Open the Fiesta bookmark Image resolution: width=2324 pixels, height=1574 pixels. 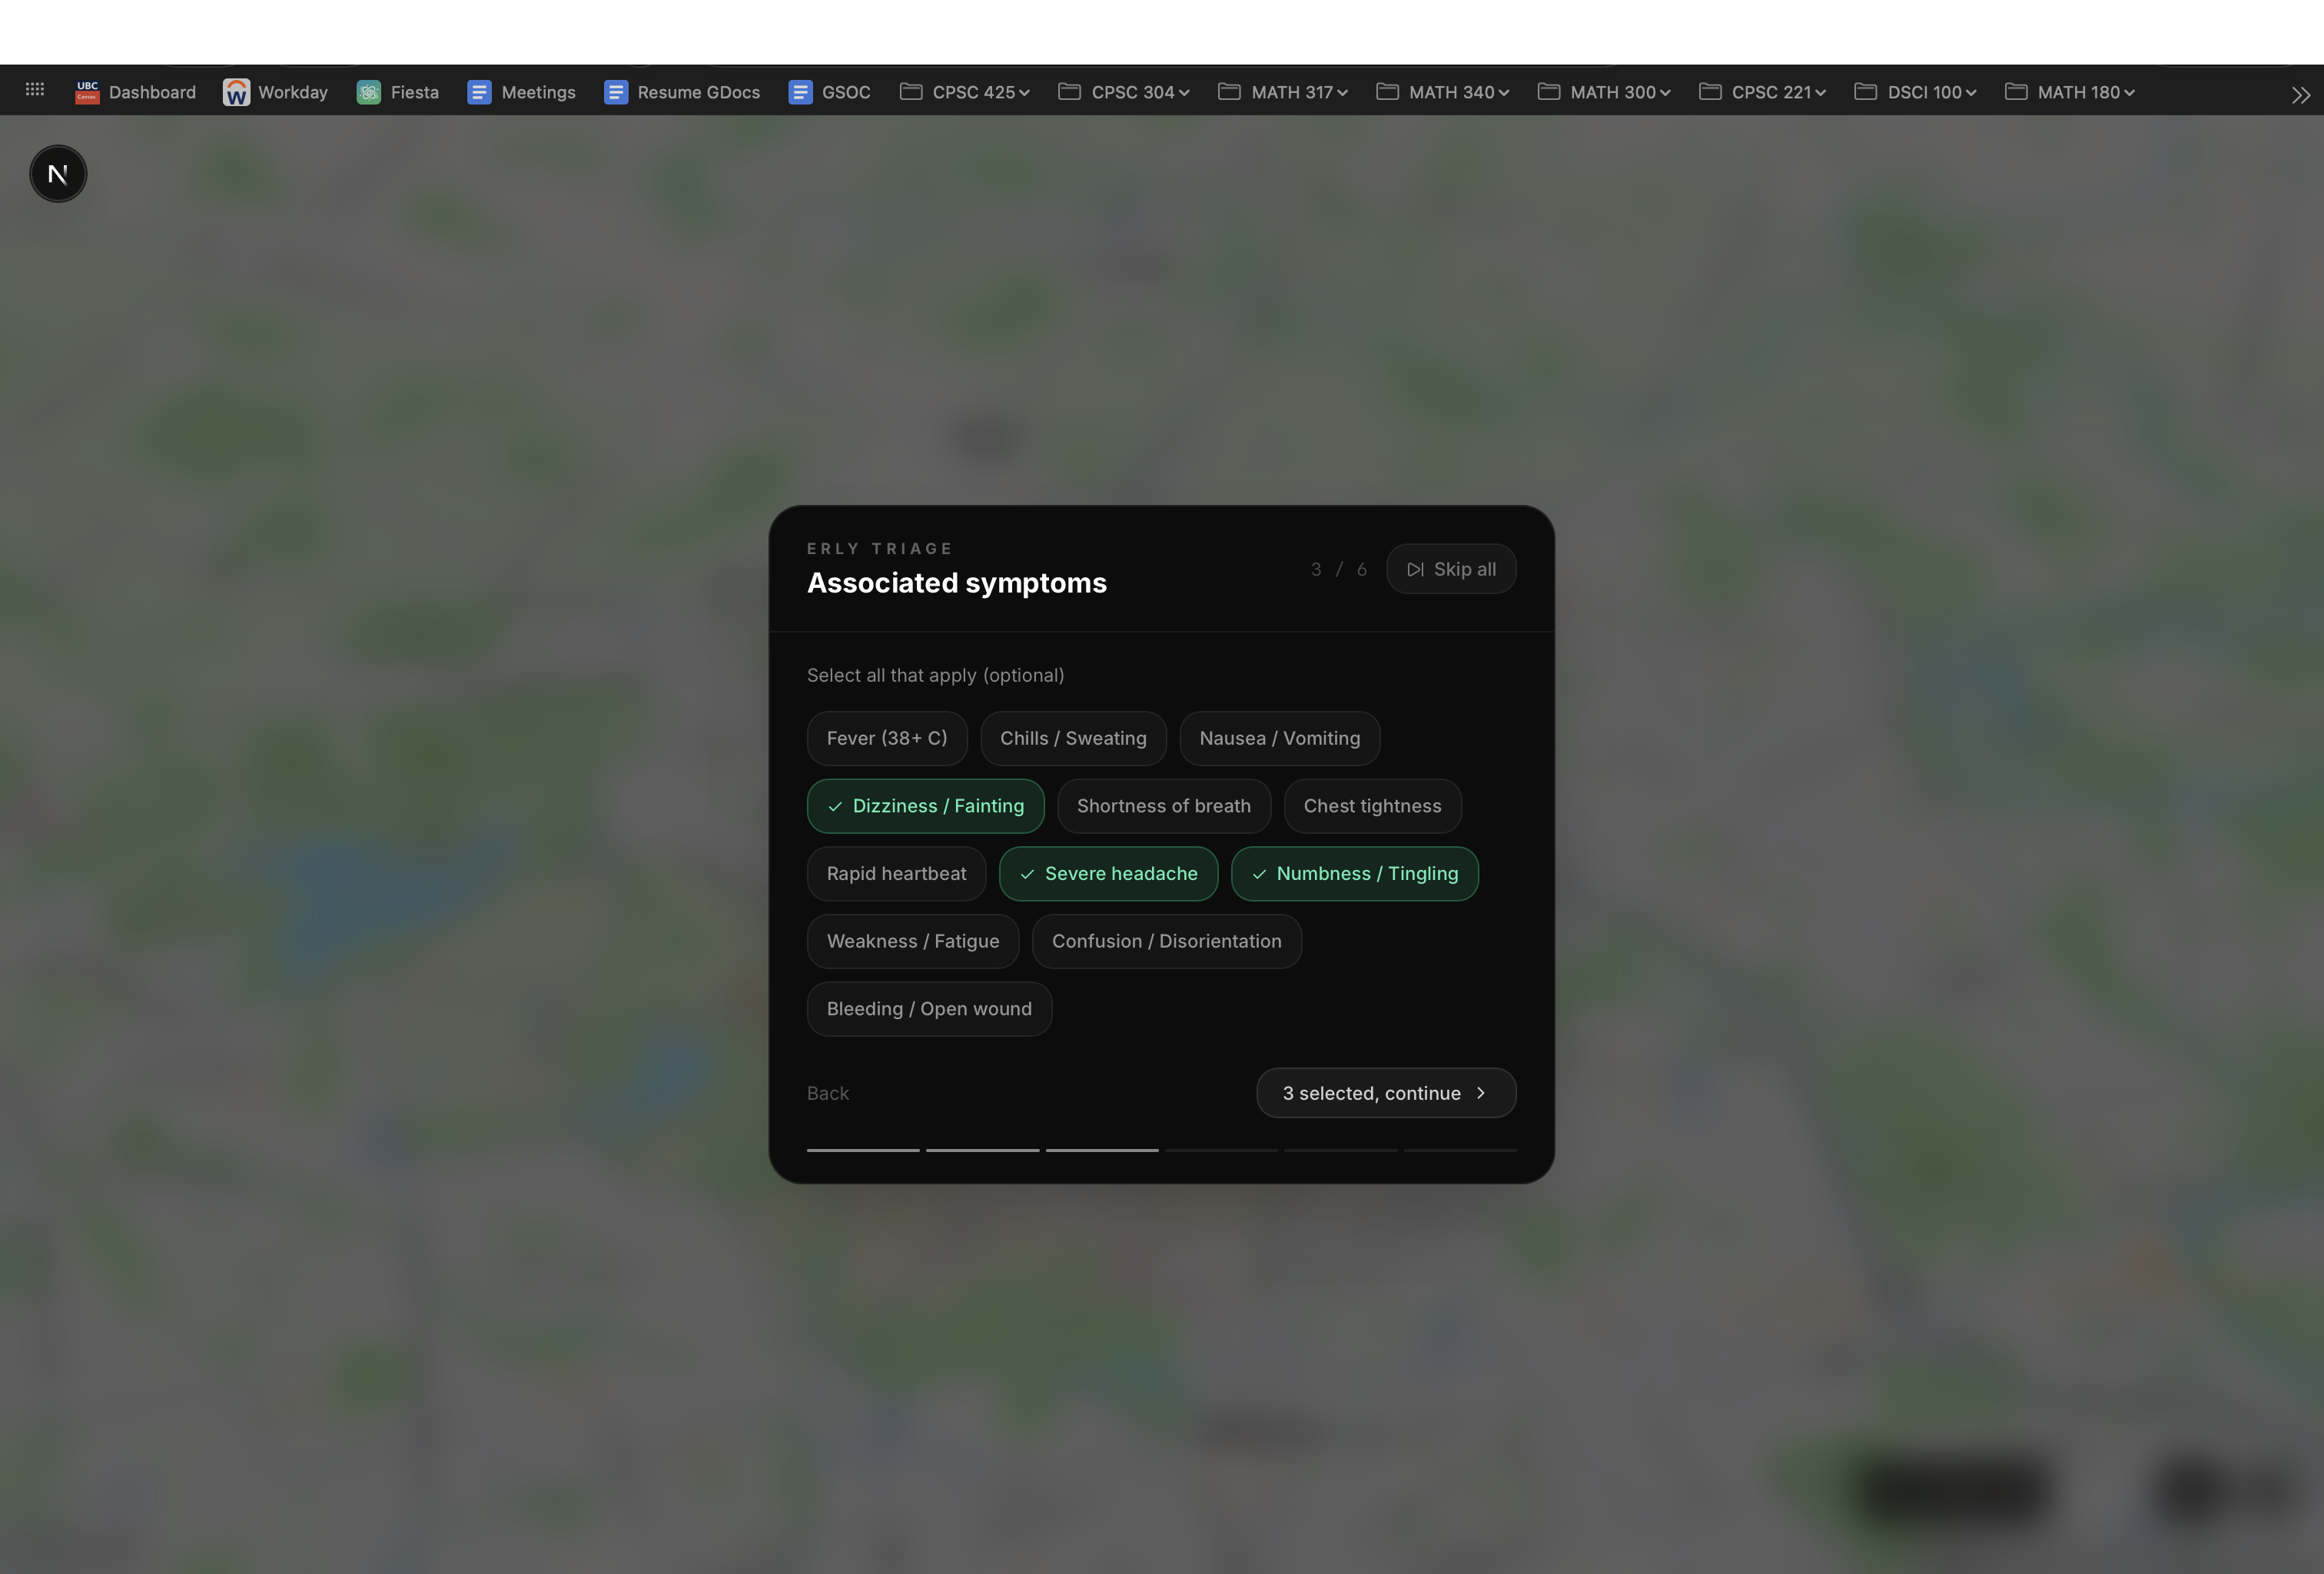click(398, 92)
